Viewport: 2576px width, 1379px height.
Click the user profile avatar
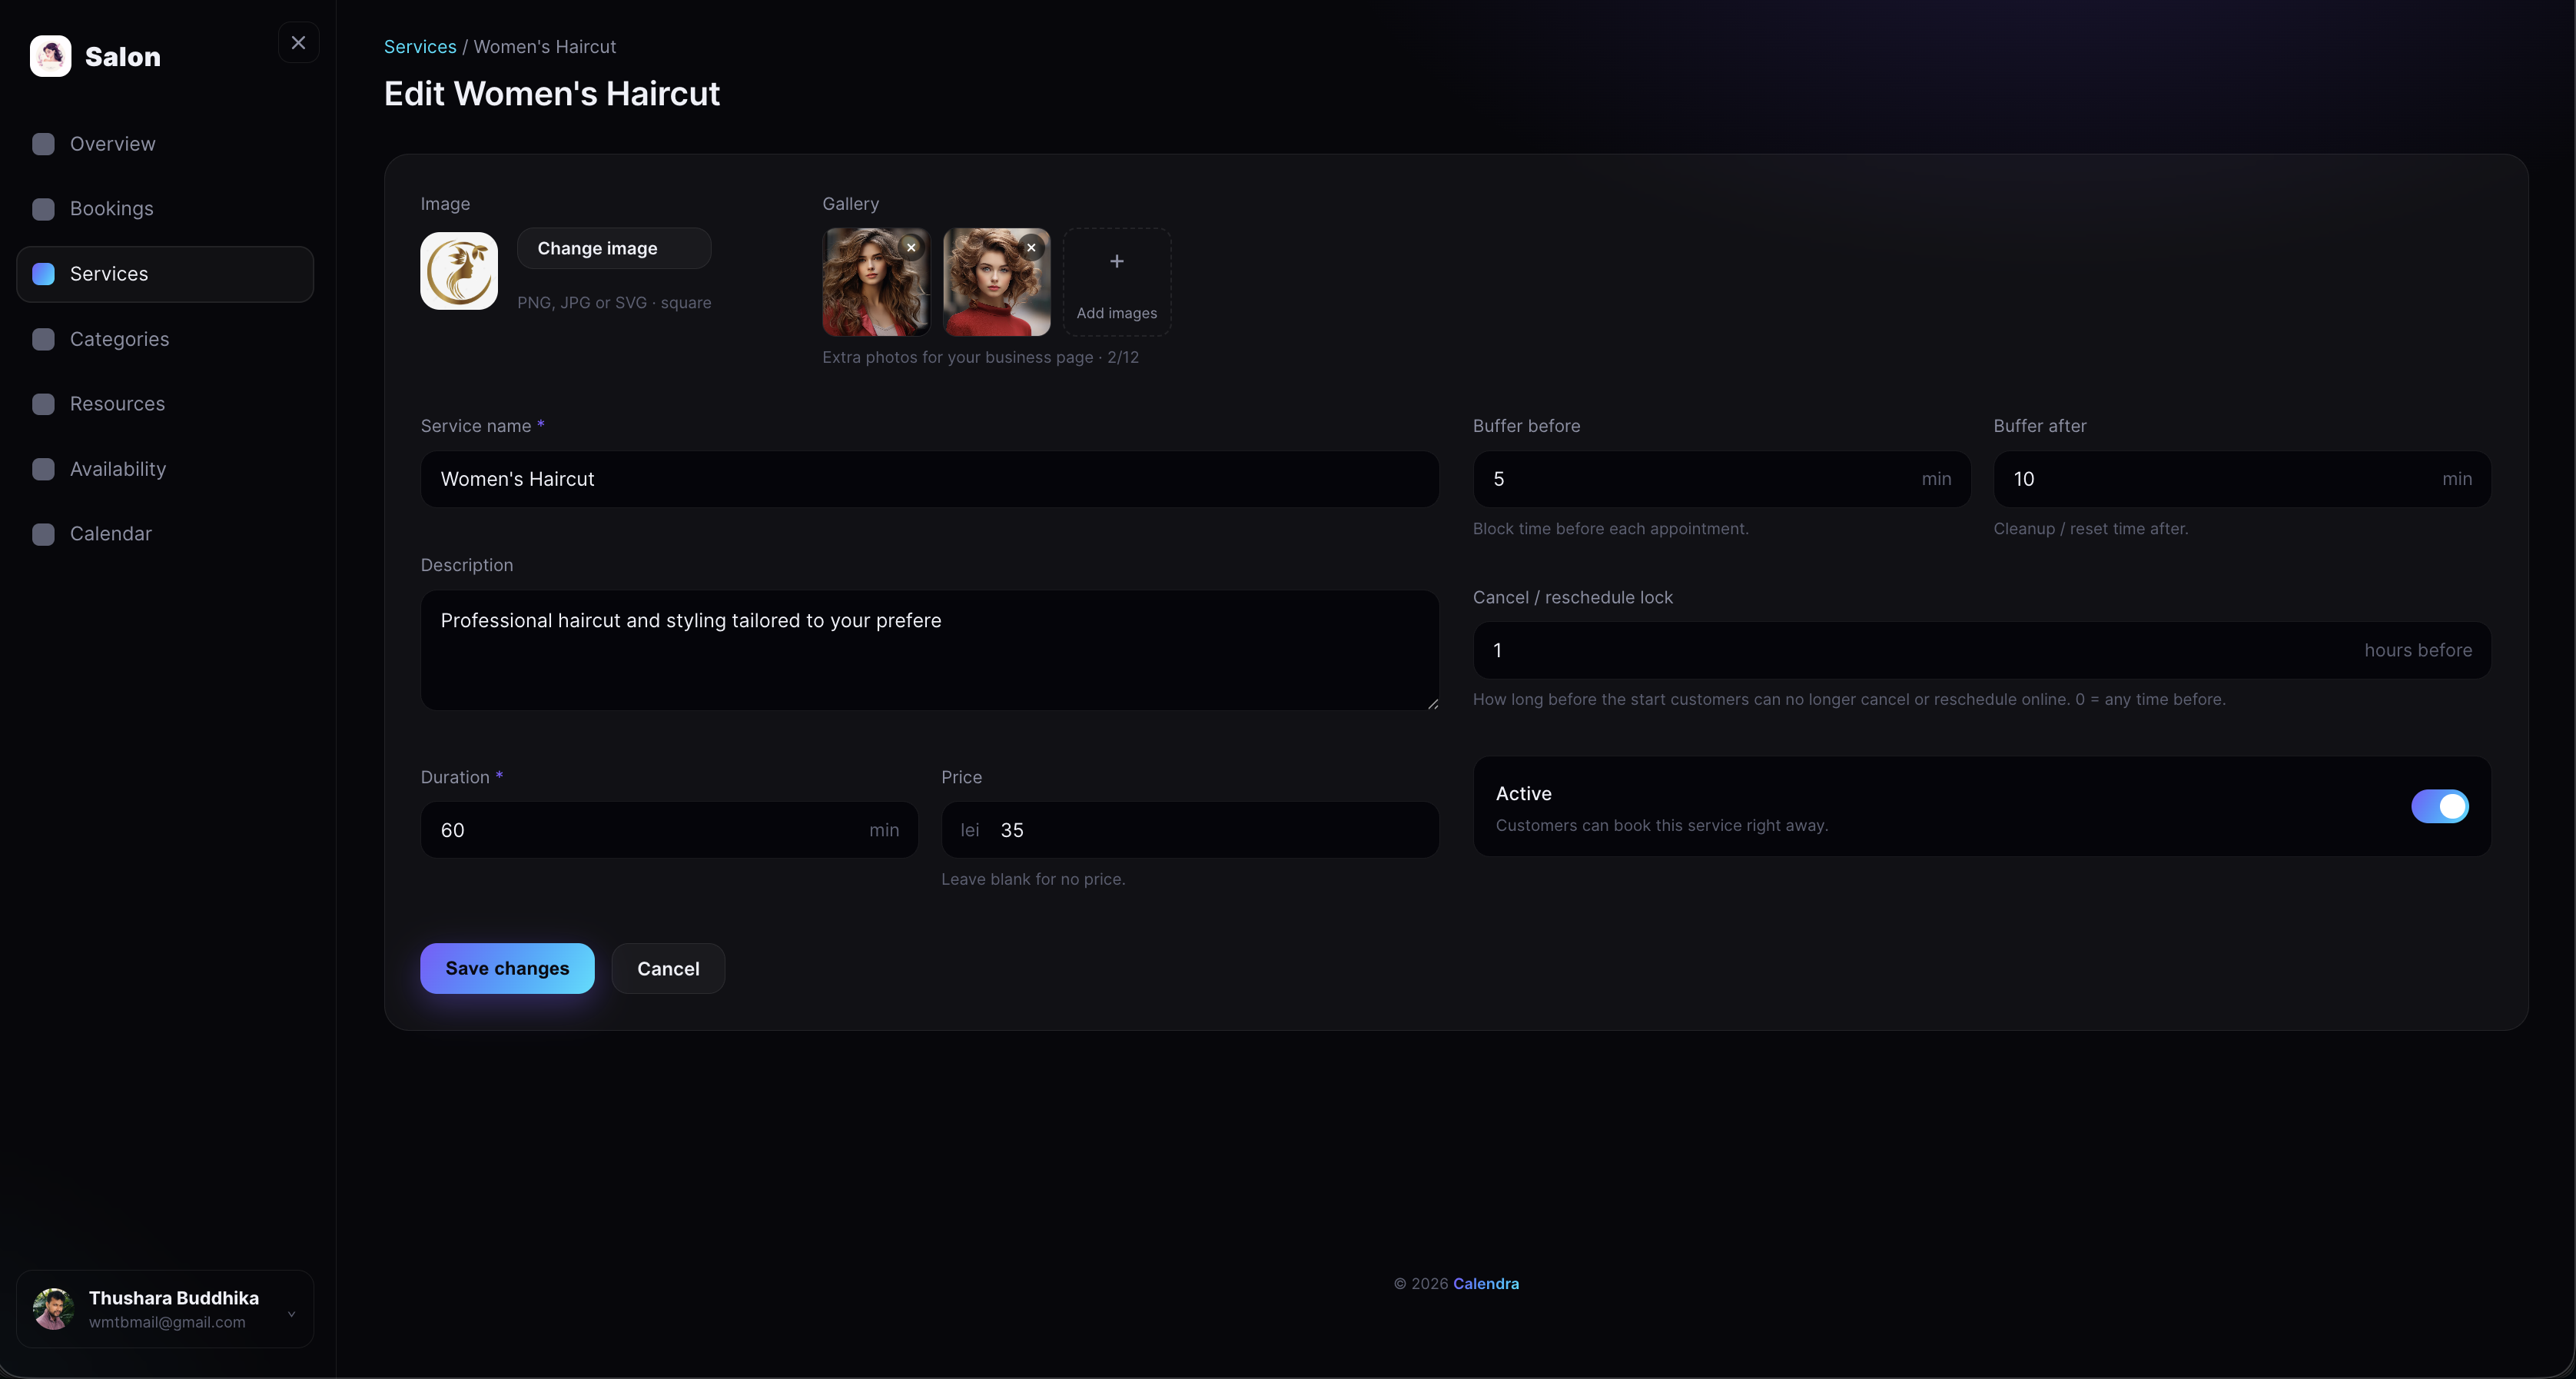54,1309
